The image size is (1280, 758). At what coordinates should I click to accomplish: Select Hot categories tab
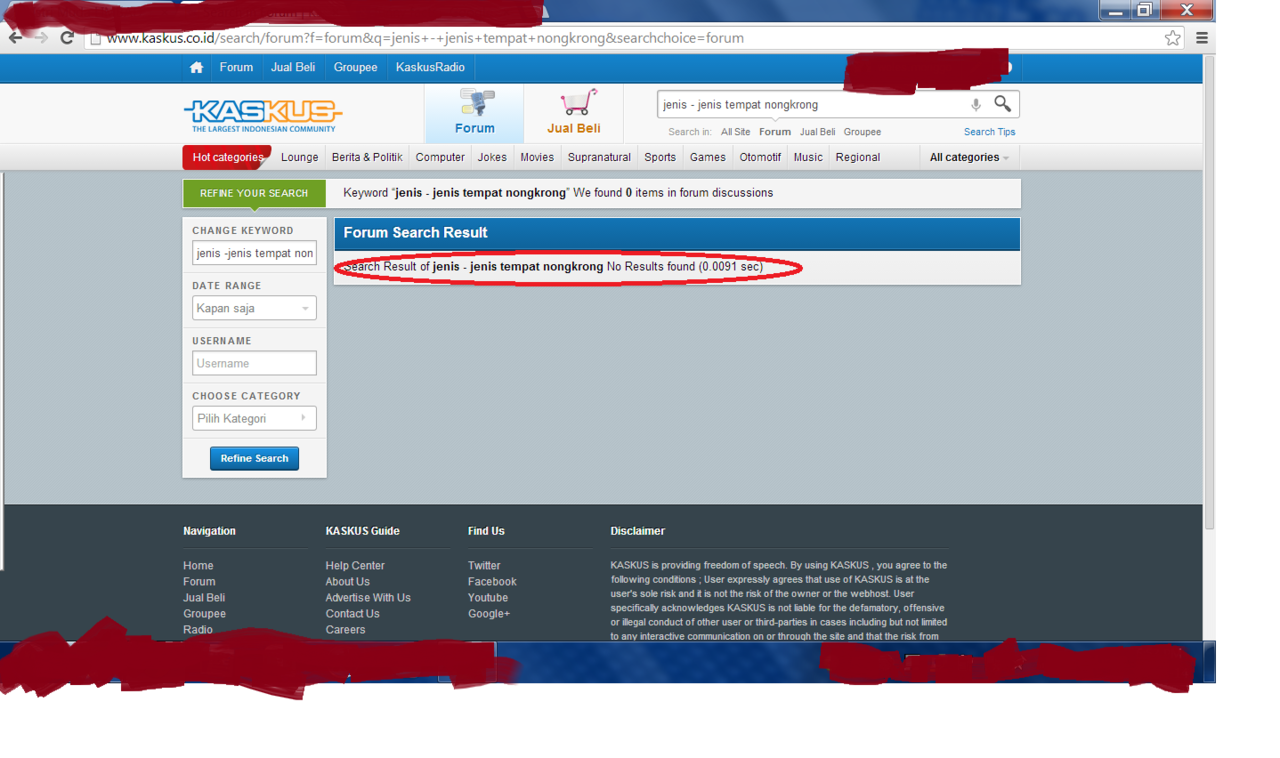[227, 157]
